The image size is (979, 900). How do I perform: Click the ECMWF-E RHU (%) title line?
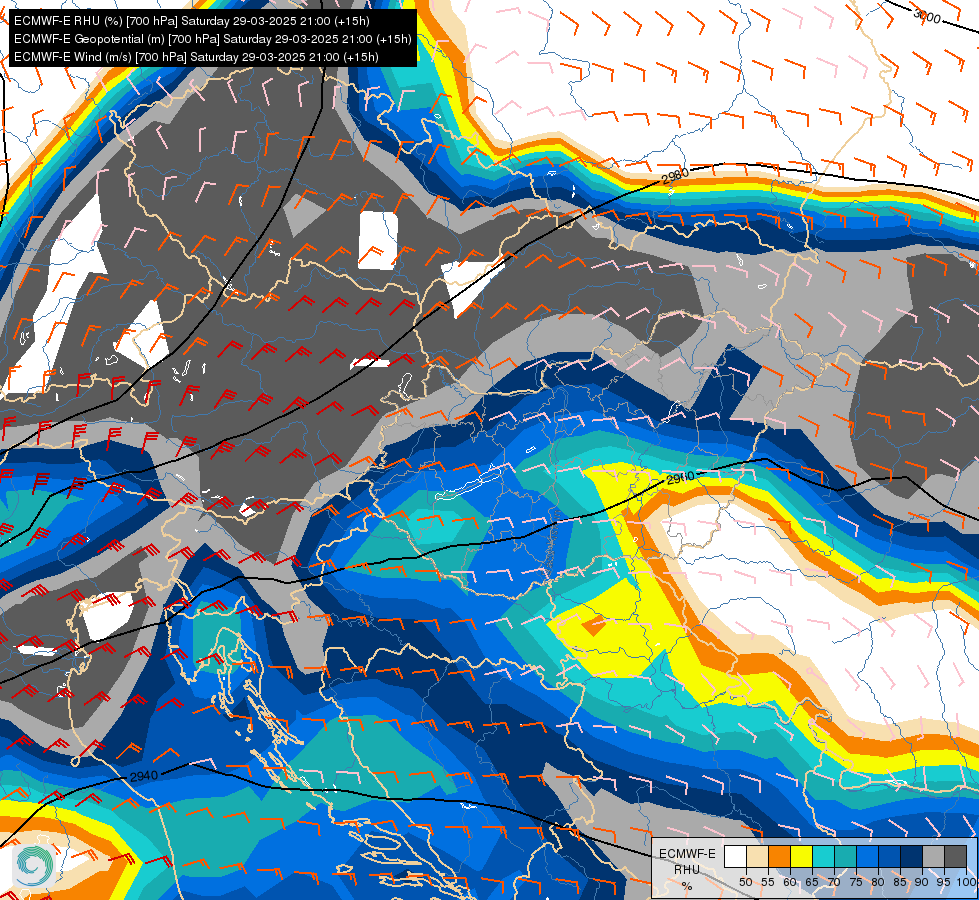[x=192, y=21]
